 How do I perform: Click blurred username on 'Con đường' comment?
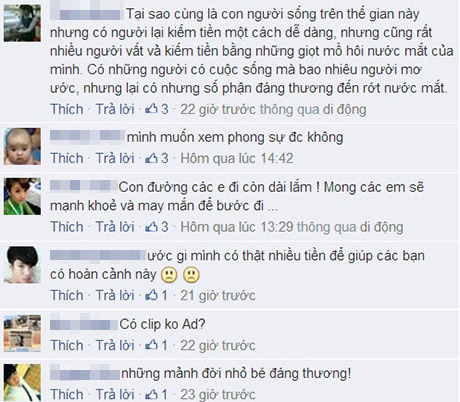pos(83,186)
